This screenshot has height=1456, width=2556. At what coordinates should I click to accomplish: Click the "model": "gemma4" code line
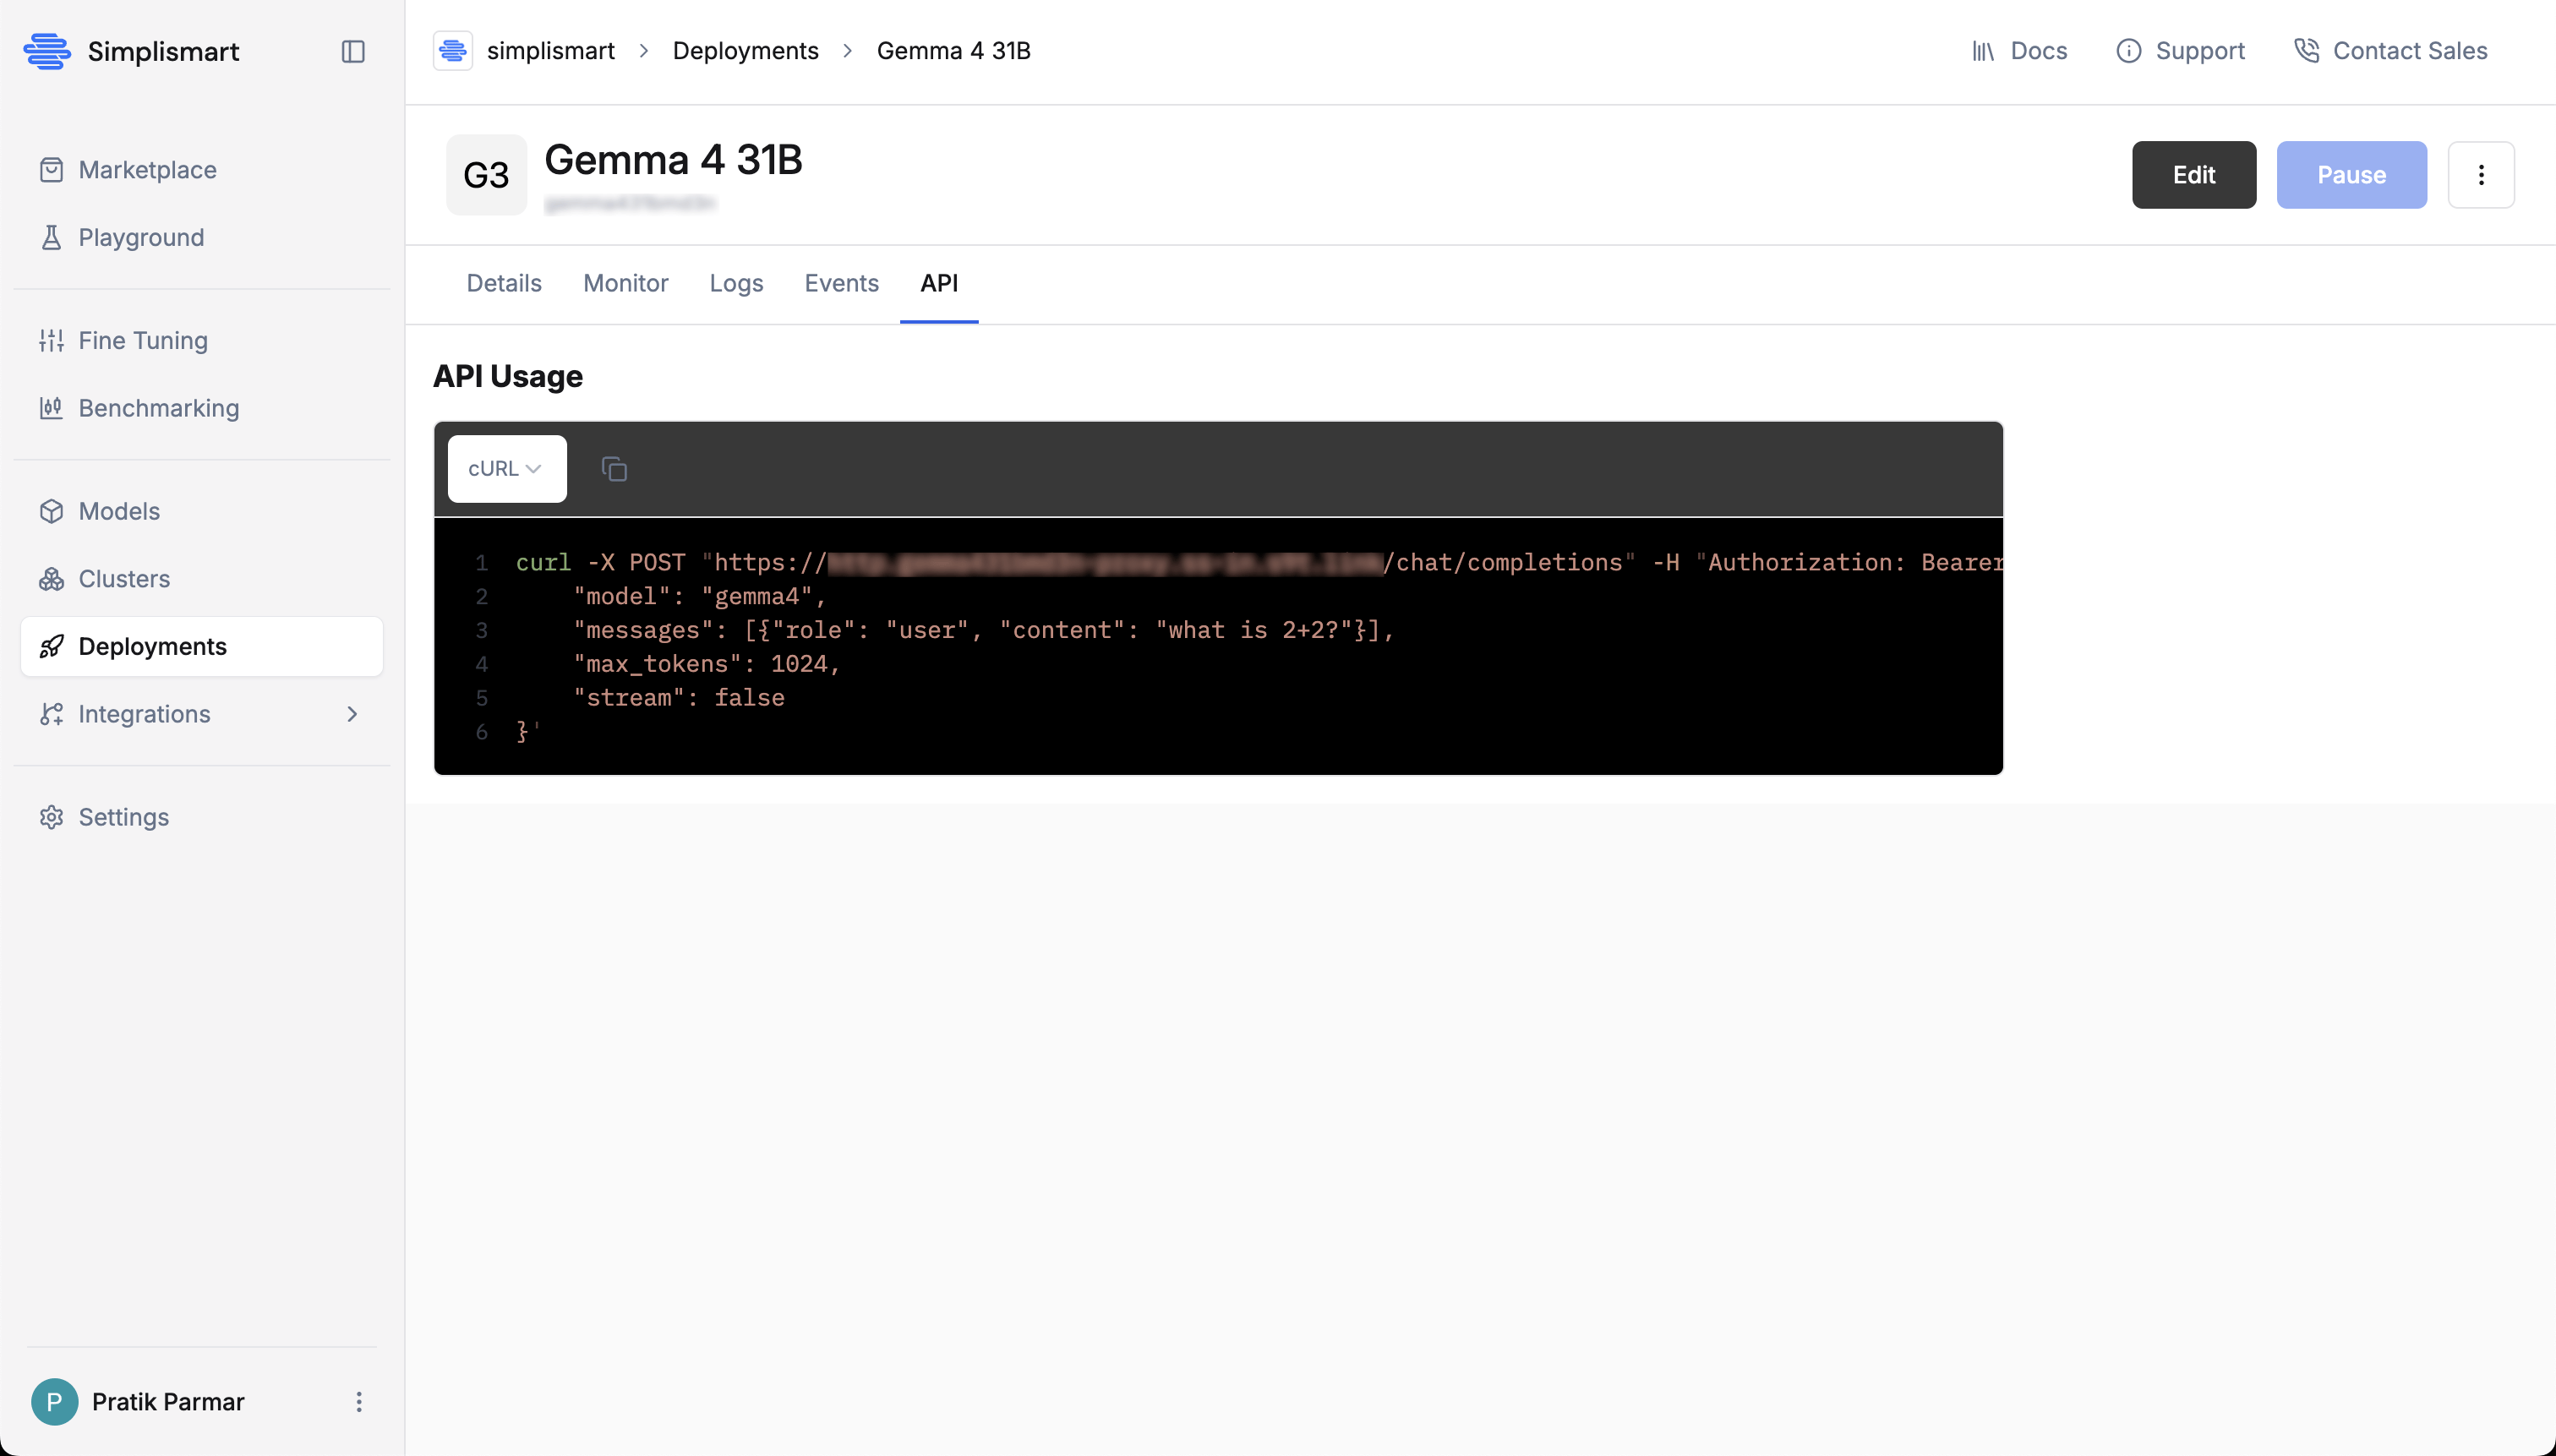pos(700,597)
